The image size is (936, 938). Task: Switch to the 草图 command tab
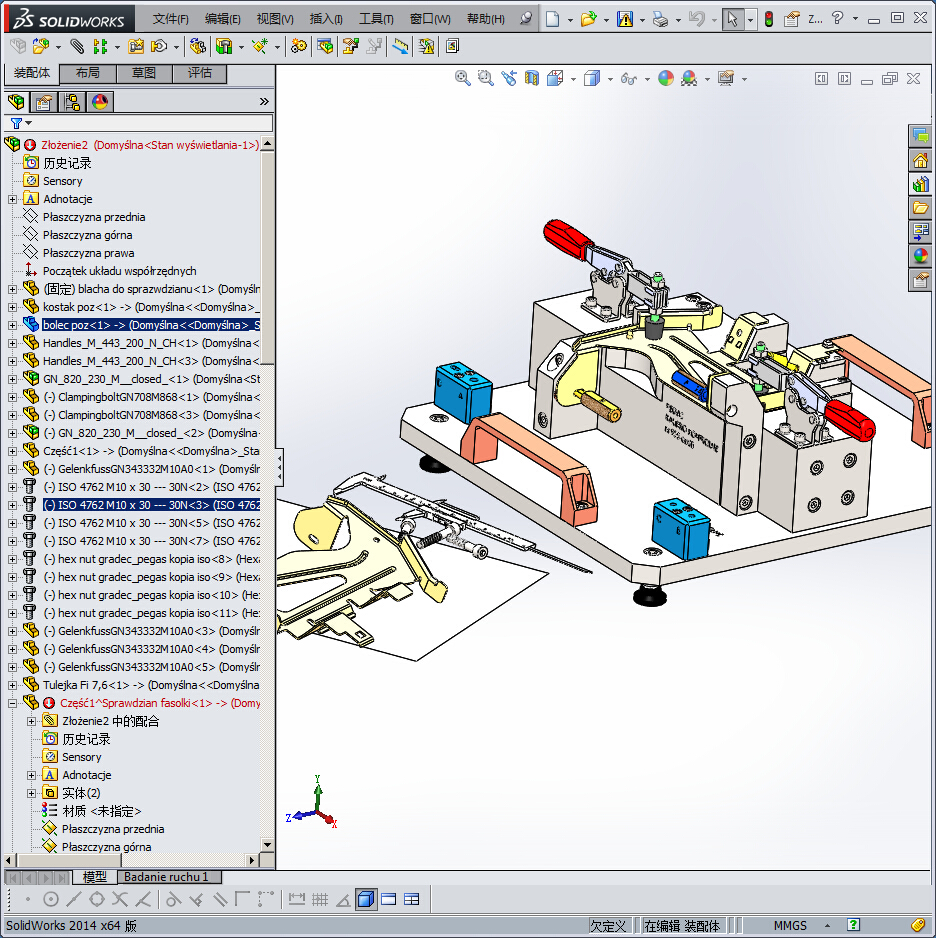[144, 73]
